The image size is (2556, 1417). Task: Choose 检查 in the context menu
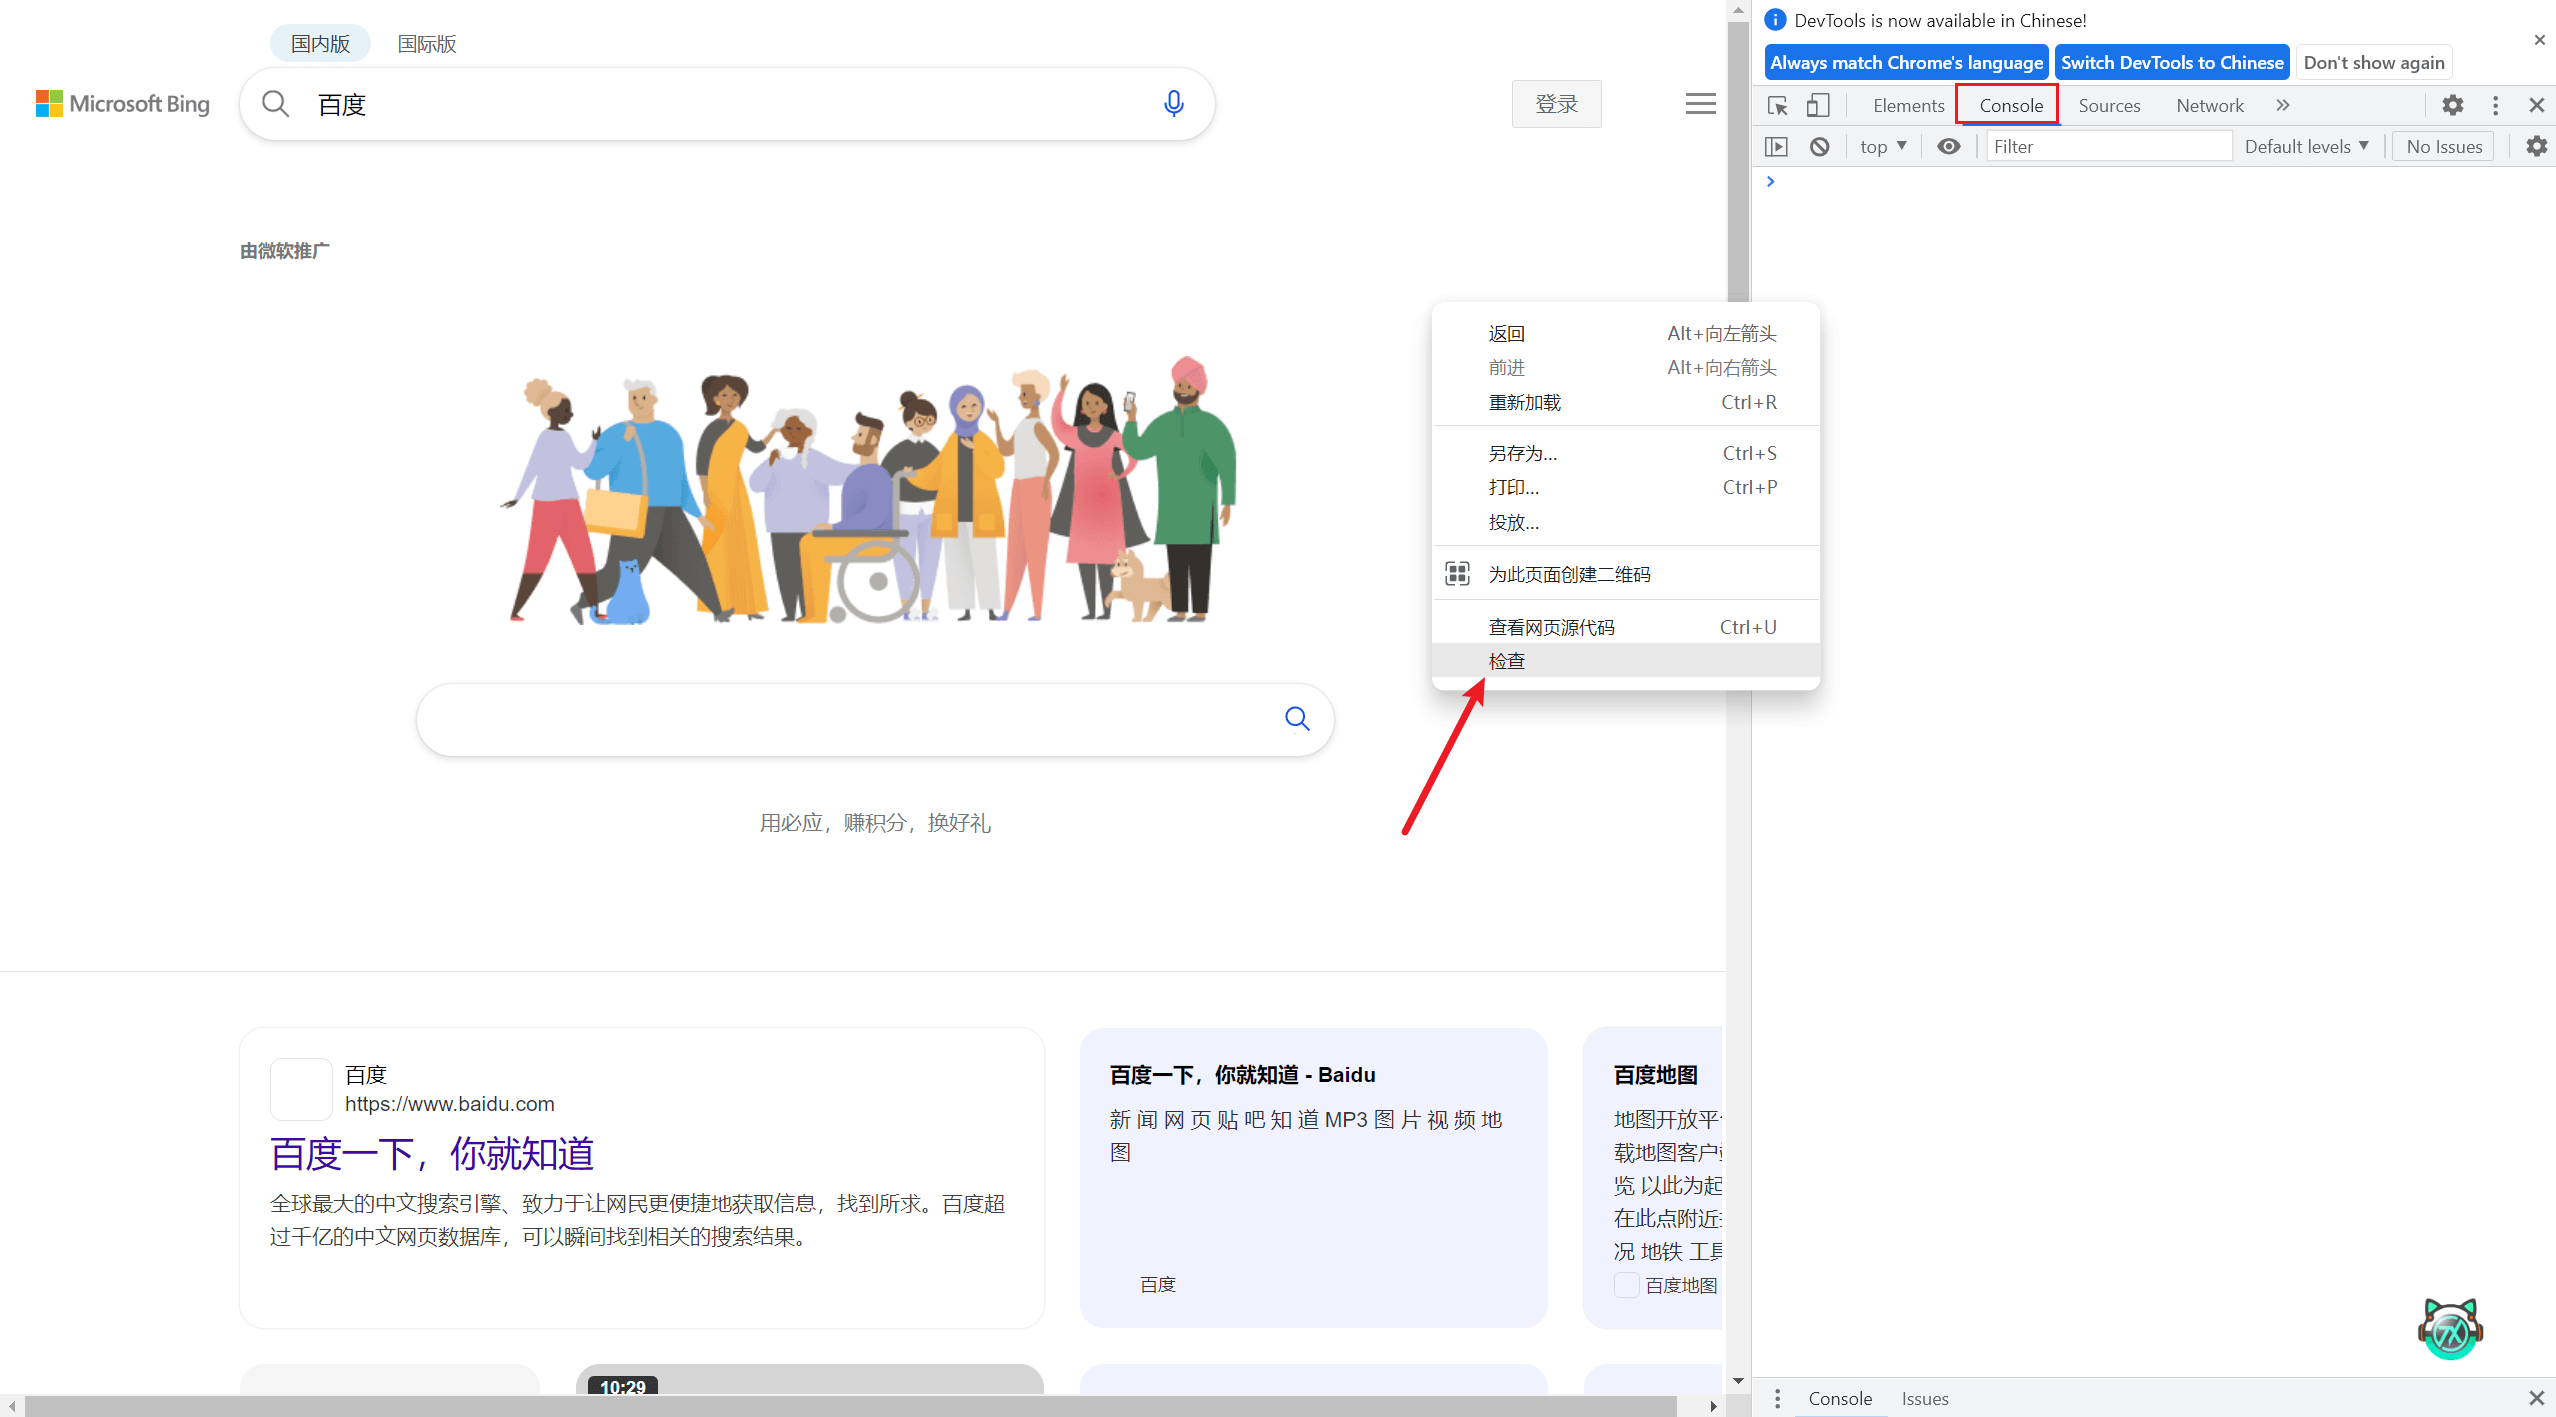(1626, 661)
